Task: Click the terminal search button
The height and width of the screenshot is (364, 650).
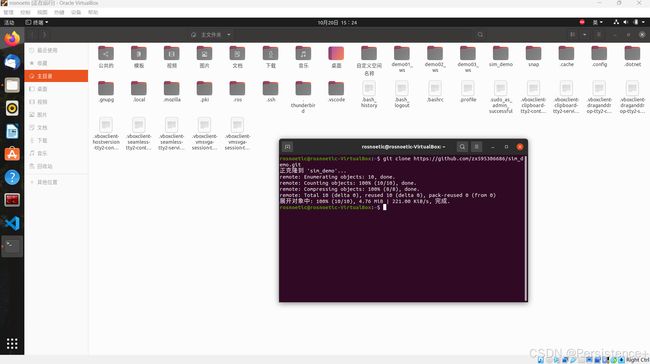Action: click(462, 147)
